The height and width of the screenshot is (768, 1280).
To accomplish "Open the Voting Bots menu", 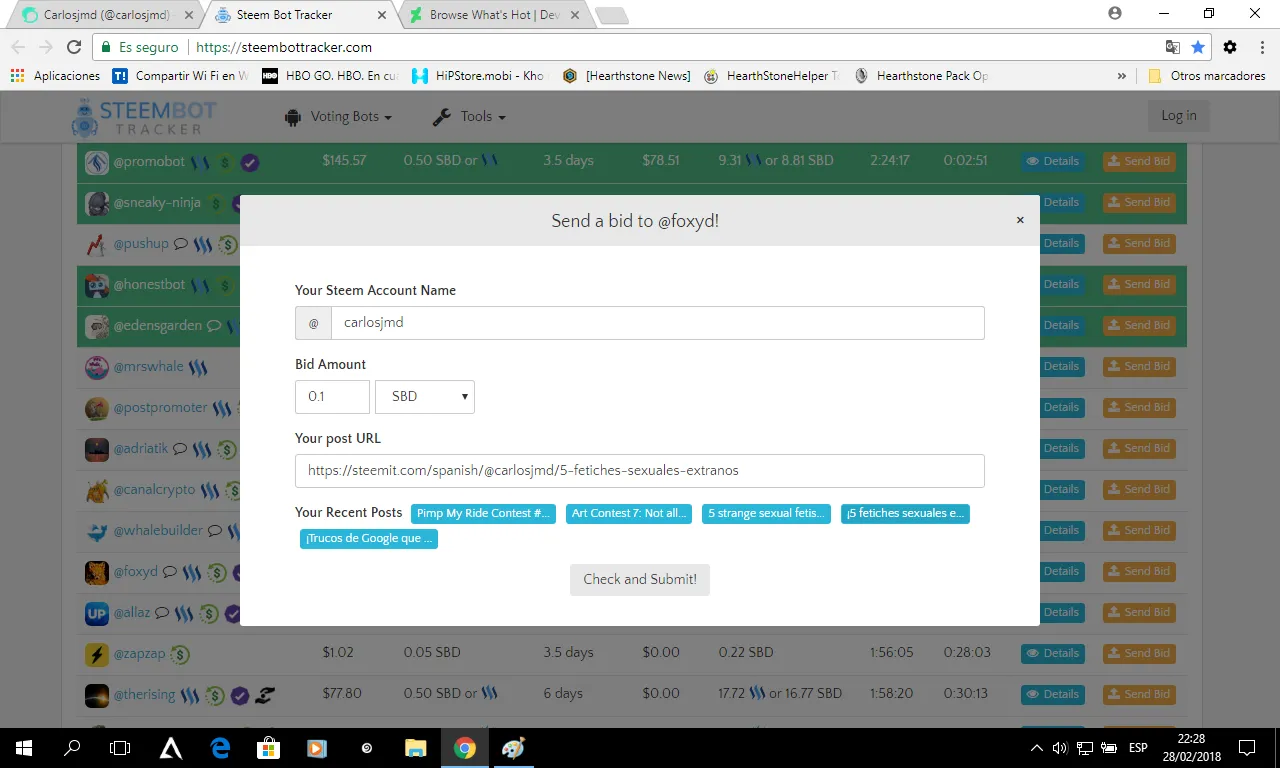I will pos(338,117).
